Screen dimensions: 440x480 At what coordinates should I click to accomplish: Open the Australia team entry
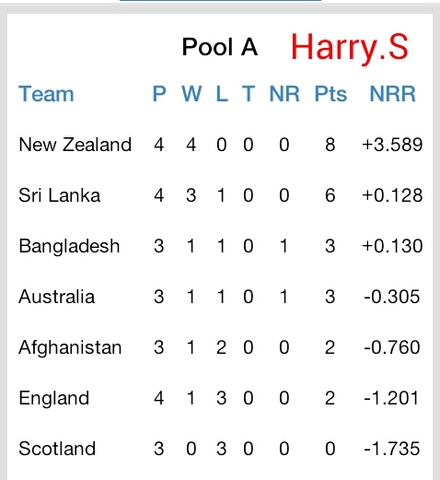(x=220, y=297)
